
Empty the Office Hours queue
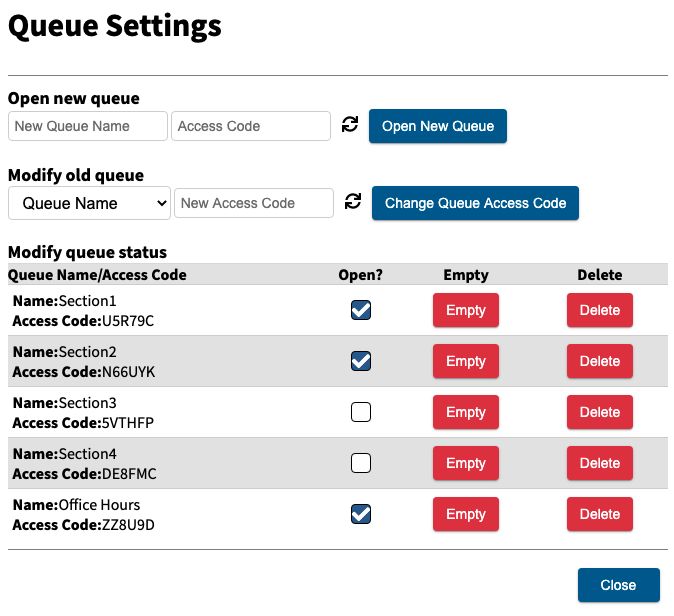[466, 514]
